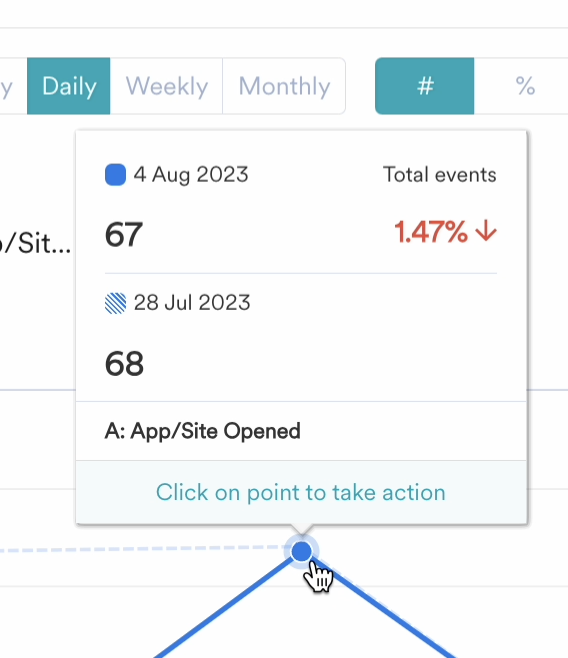The width and height of the screenshot is (568, 658).
Task: Click the 4 Aug 2023 date label
Action: click(x=191, y=175)
